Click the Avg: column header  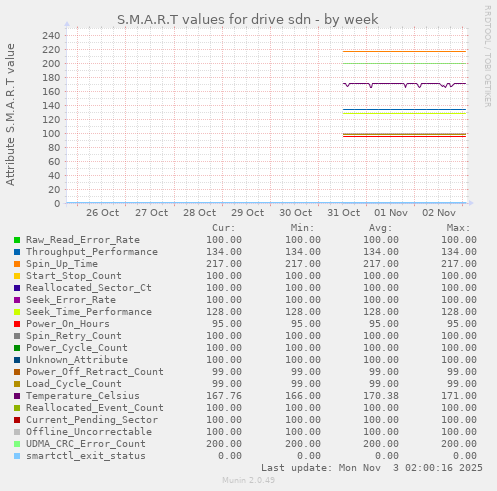(x=380, y=228)
